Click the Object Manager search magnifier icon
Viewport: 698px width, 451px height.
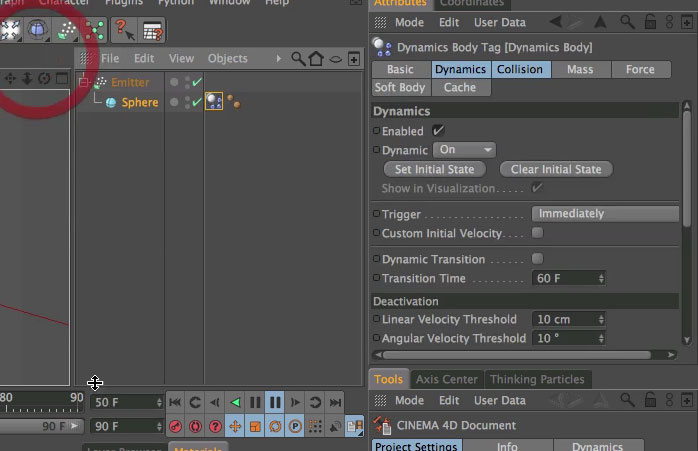298,59
